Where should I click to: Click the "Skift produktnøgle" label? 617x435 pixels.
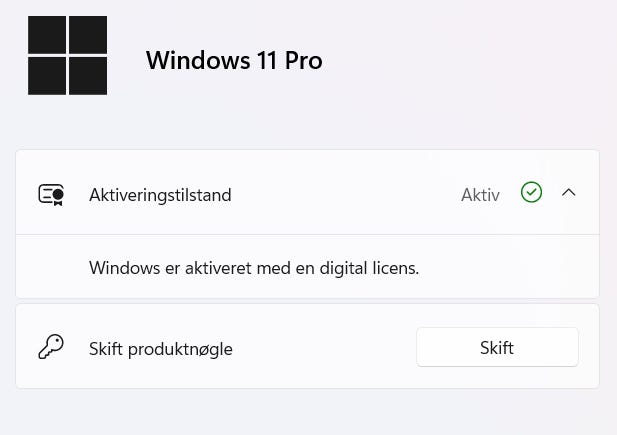coord(161,349)
